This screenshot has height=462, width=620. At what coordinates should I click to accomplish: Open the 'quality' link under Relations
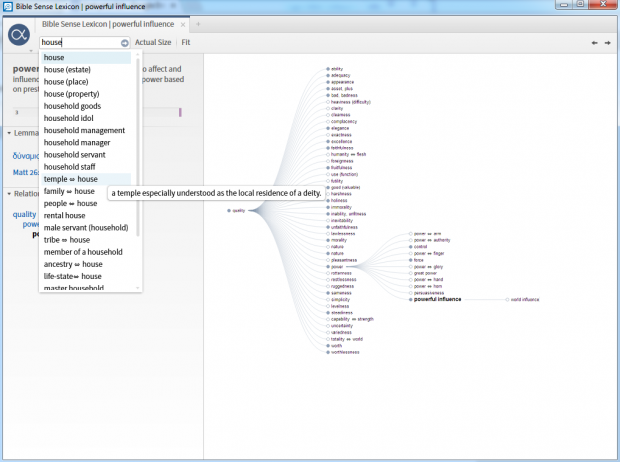(x=24, y=214)
